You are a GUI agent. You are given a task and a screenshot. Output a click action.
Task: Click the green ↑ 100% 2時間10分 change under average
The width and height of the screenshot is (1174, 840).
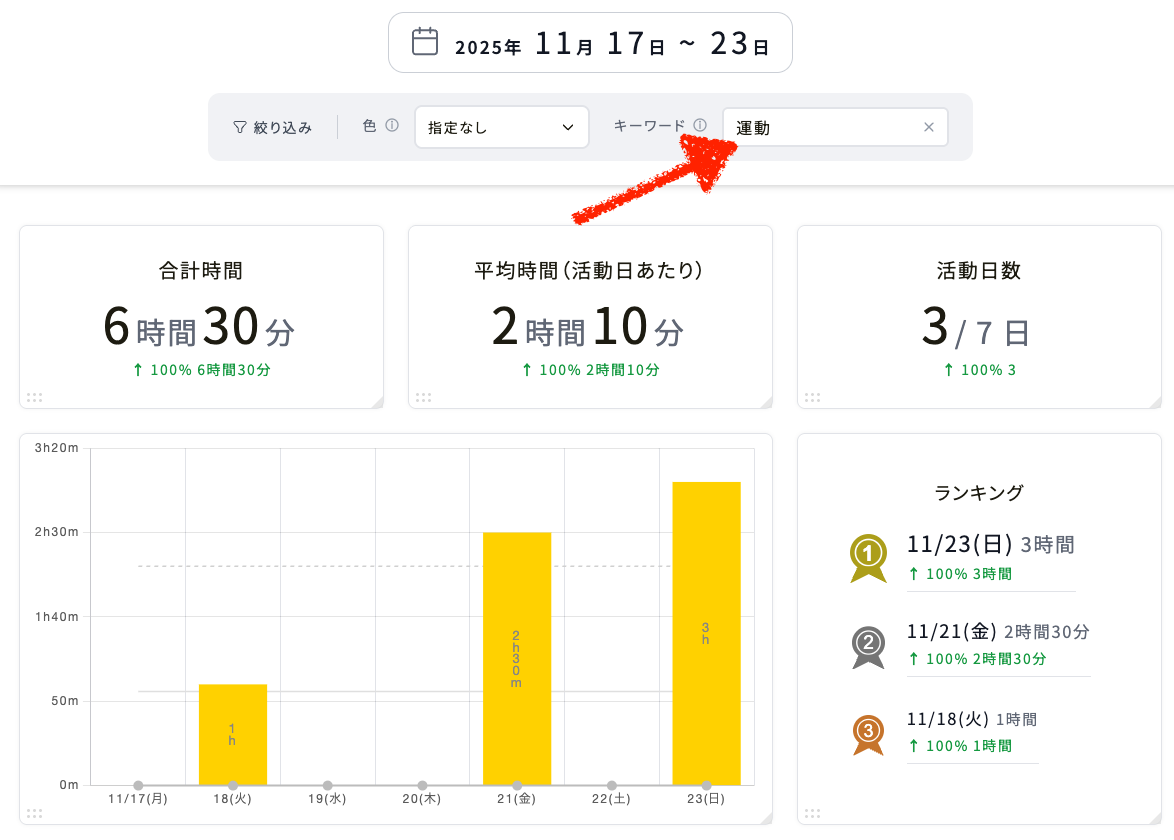pos(591,370)
